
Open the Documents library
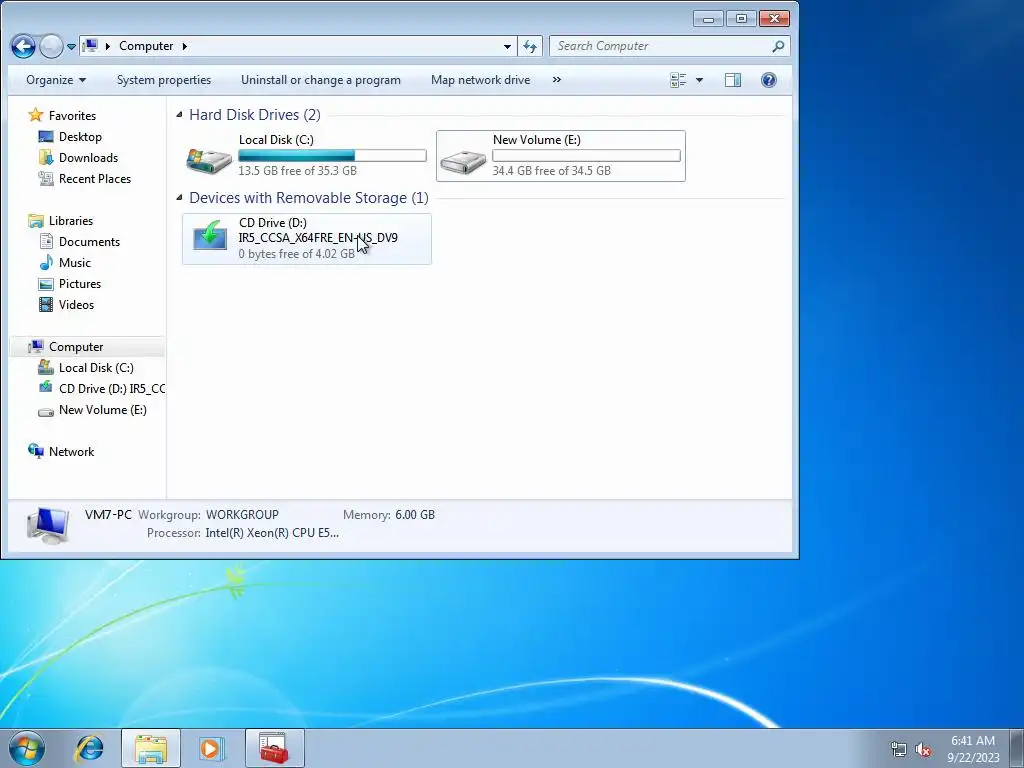[89, 242]
